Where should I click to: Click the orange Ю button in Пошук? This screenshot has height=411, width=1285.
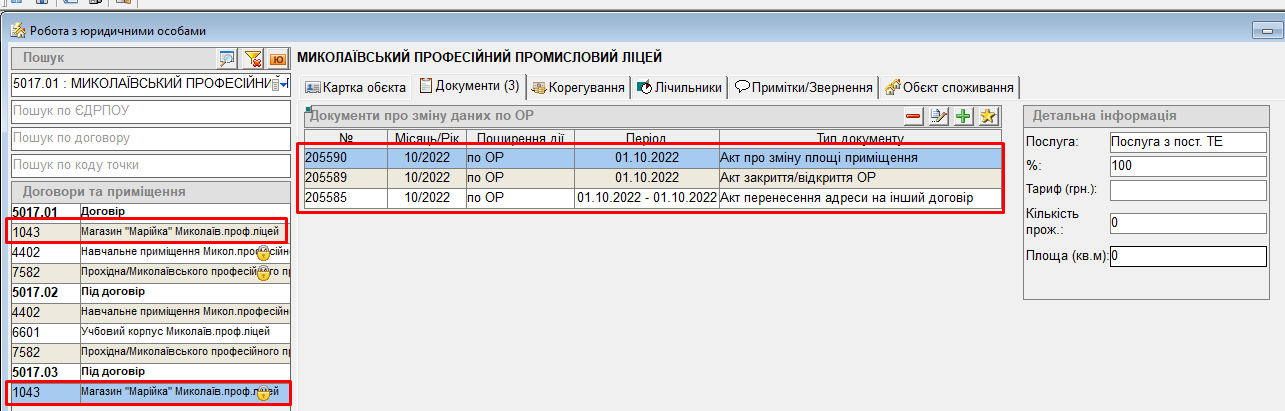click(278, 58)
